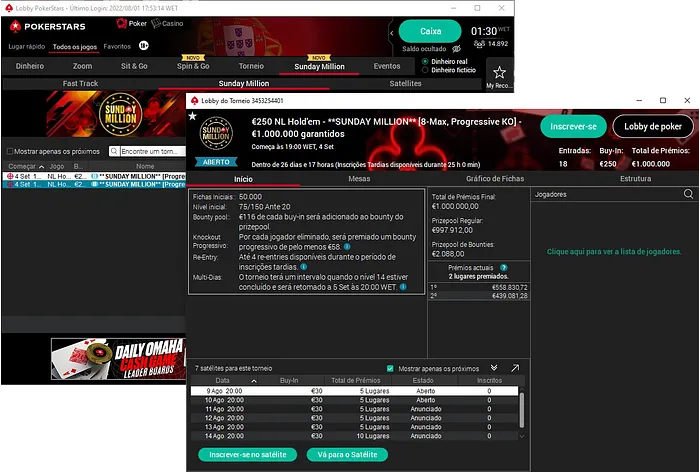Screen dimensions: 700x472
Task: Collapse the satellites panel with the double chevron
Action: pos(494,368)
